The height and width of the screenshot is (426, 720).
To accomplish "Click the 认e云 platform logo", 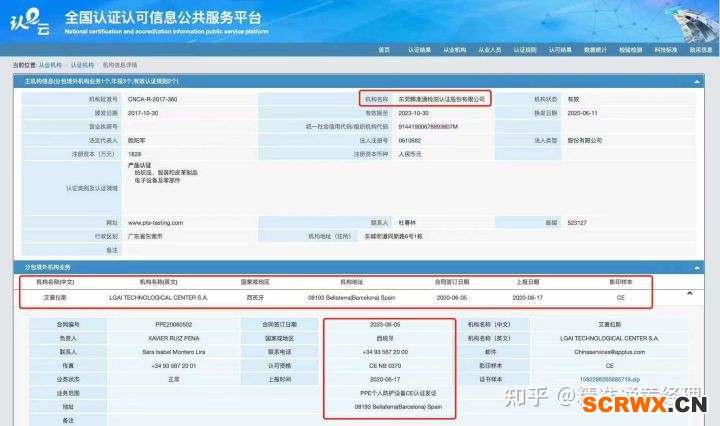I will [x=30, y=22].
